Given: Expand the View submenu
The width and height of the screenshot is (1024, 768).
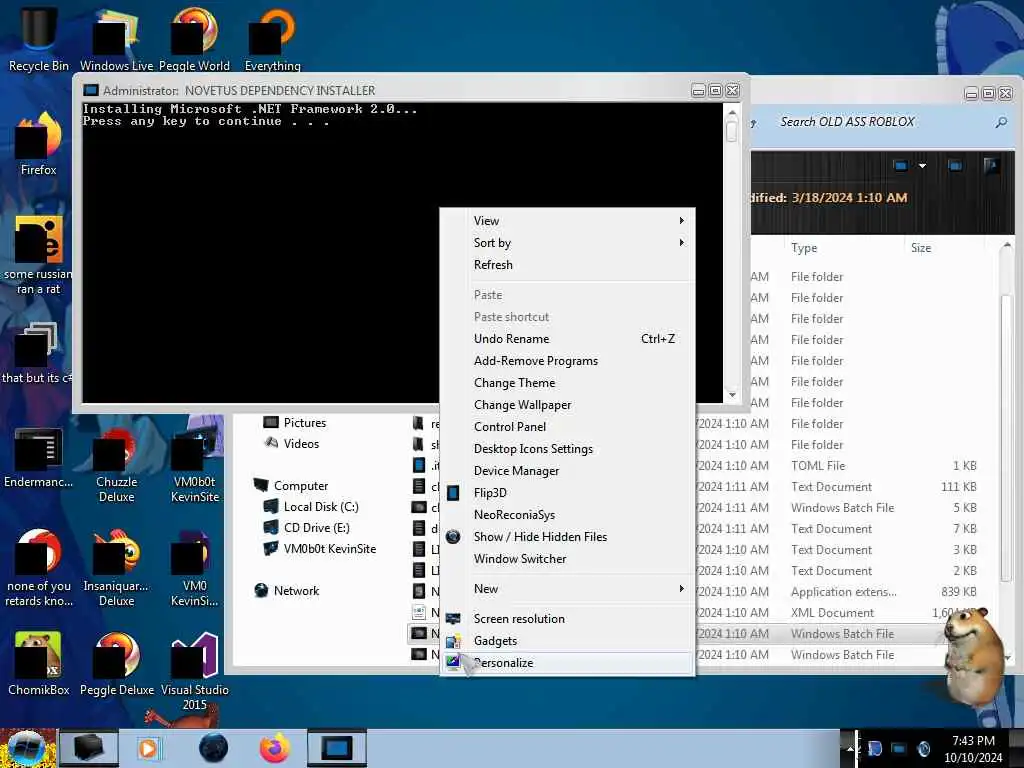Looking at the screenshot, I should click(x=567, y=221).
